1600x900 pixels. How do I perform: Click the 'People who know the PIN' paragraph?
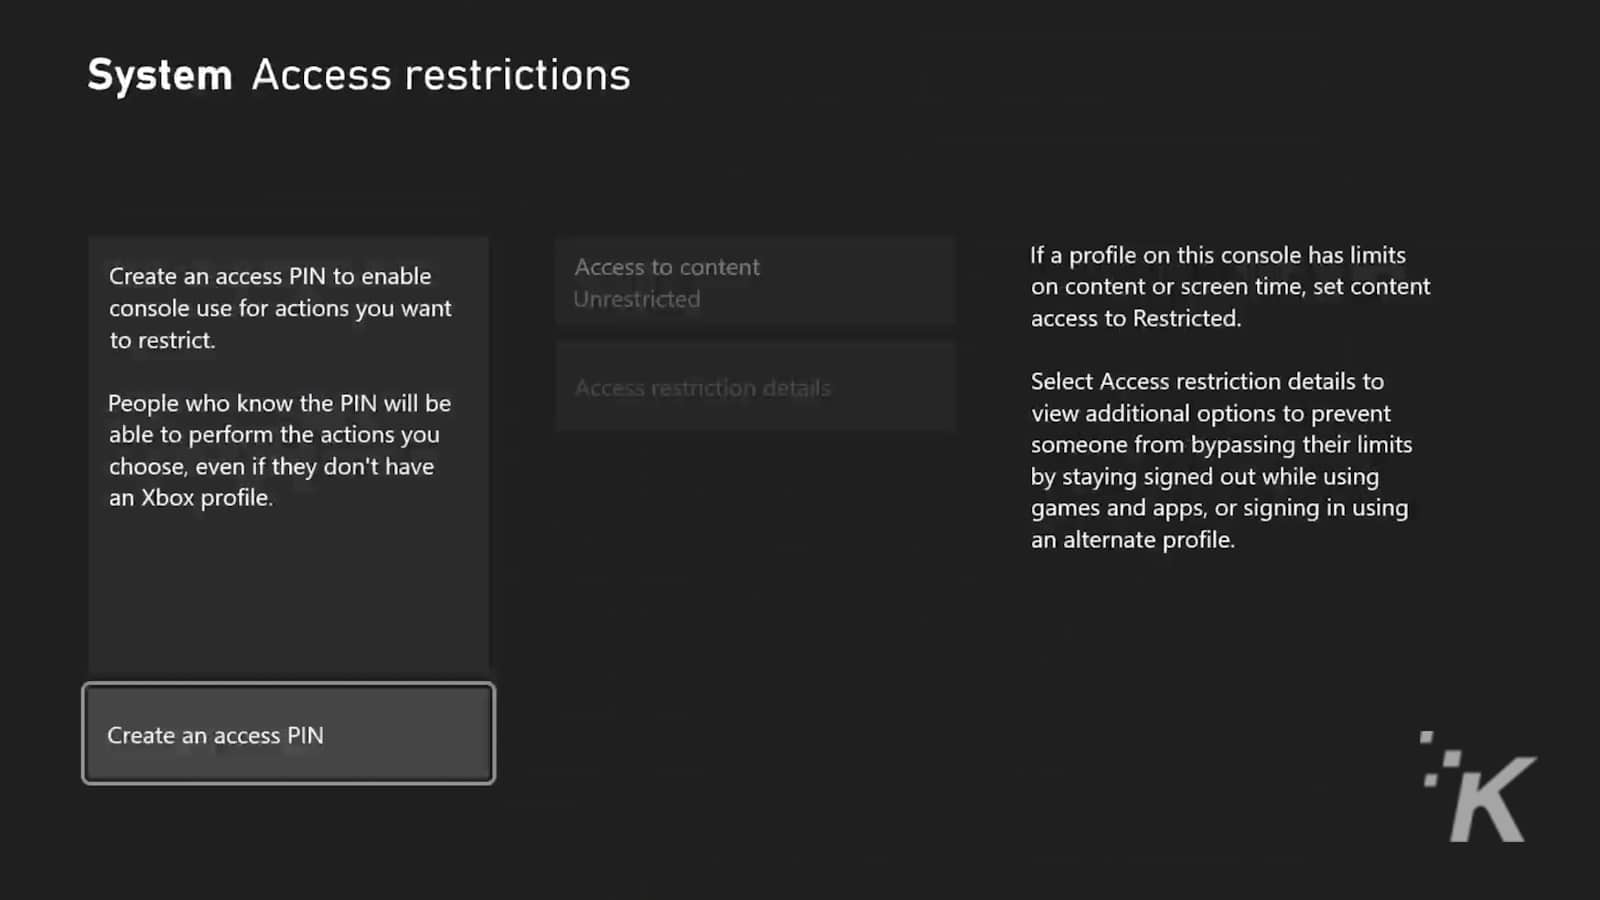[279, 450]
